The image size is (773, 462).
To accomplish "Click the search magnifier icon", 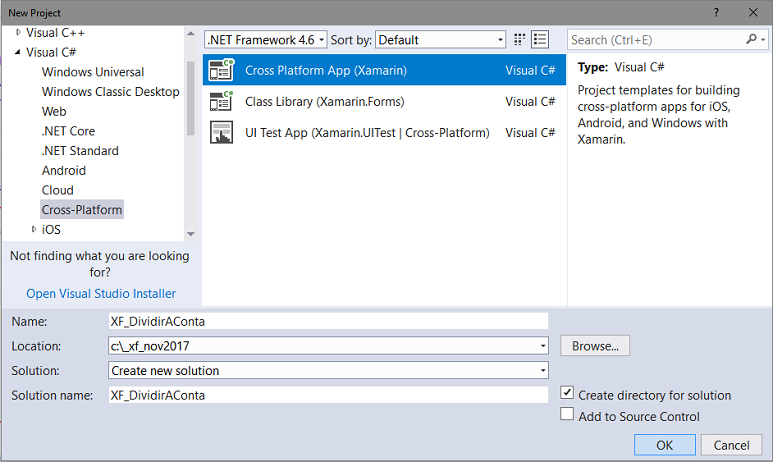I will [752, 40].
